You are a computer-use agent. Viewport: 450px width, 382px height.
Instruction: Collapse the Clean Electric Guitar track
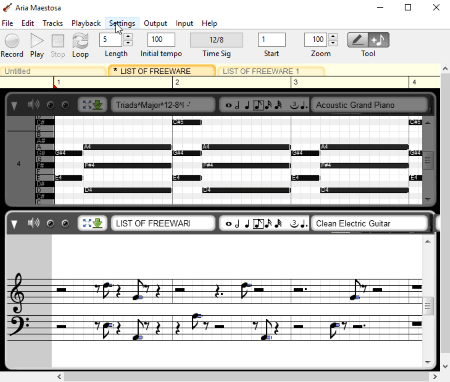point(14,224)
